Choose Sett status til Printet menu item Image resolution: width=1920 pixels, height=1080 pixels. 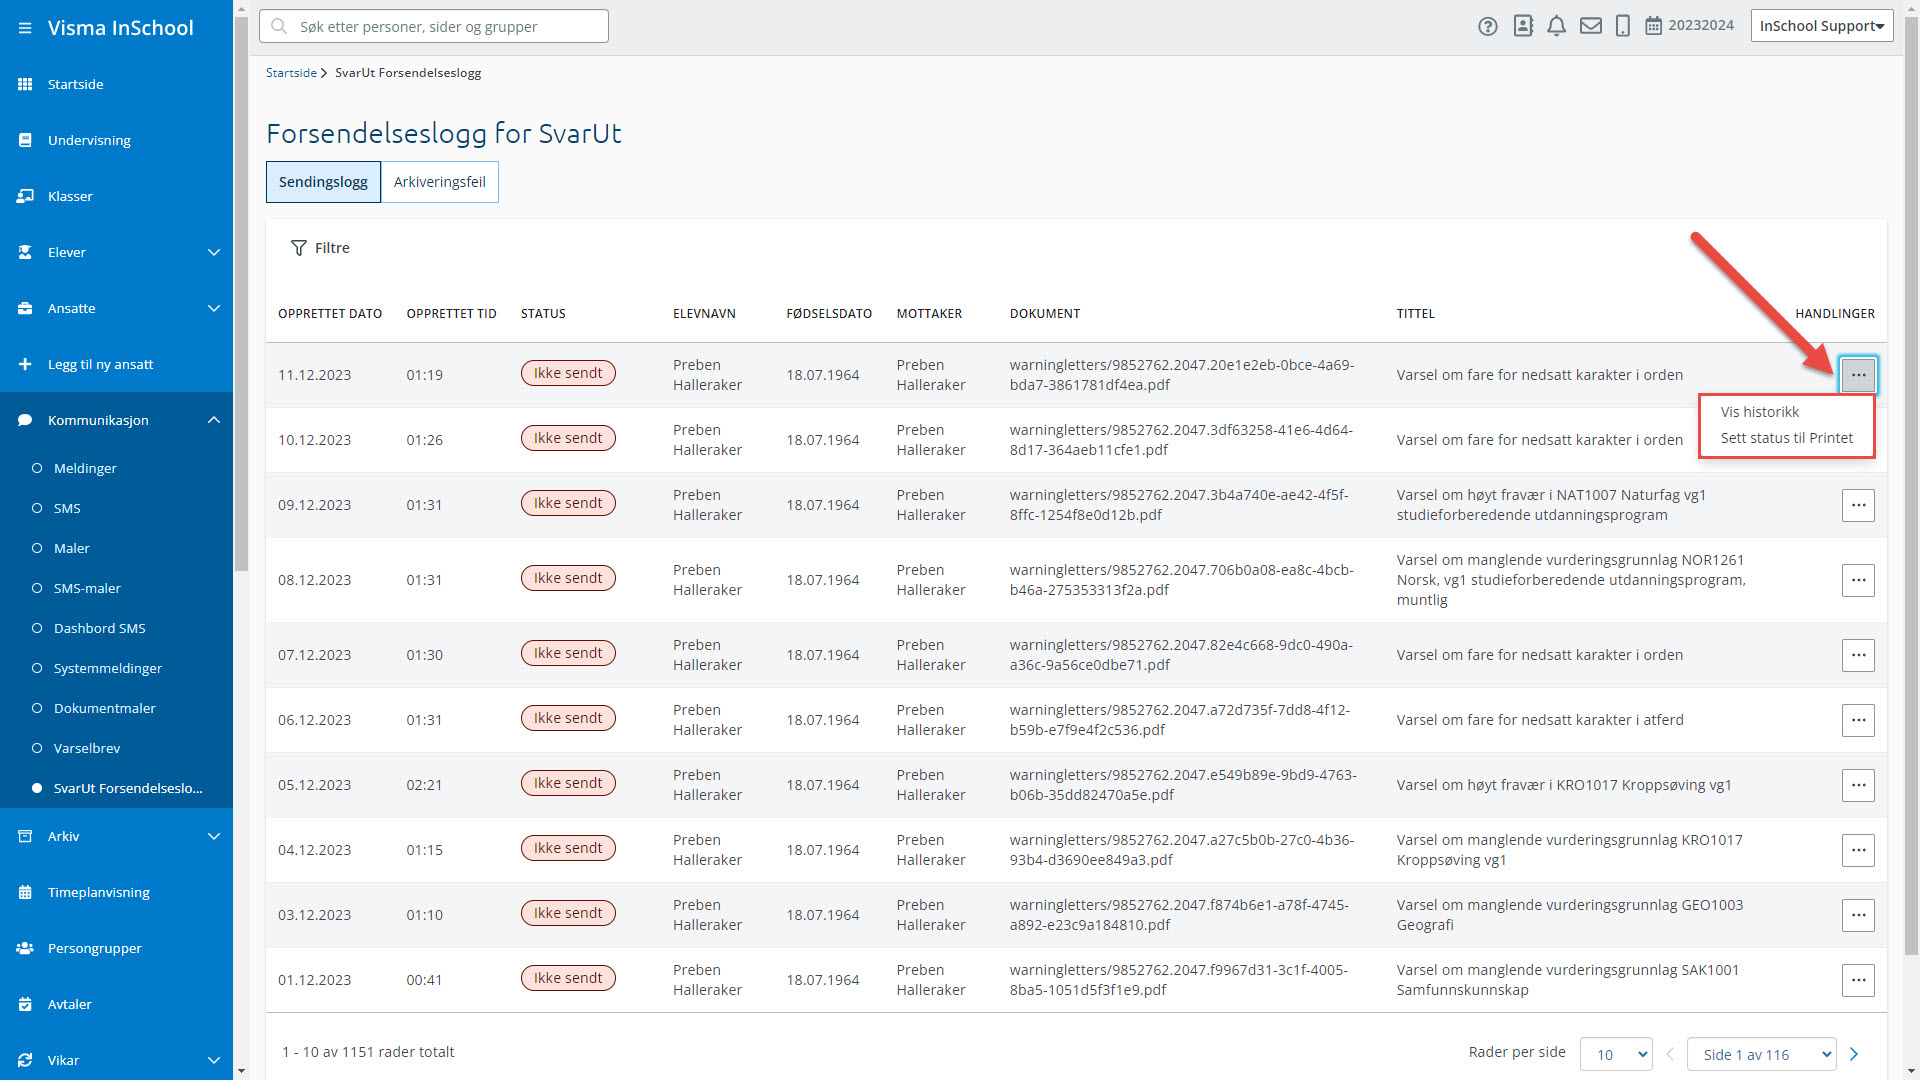1786,438
